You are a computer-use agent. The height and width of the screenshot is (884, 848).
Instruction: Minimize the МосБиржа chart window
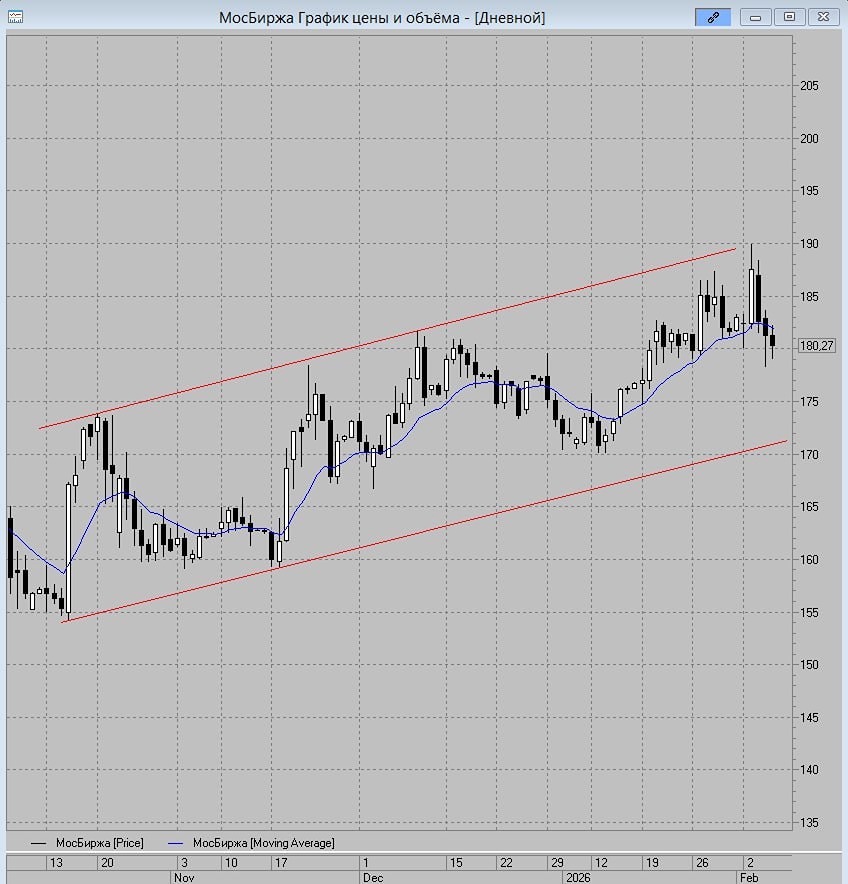(x=756, y=17)
